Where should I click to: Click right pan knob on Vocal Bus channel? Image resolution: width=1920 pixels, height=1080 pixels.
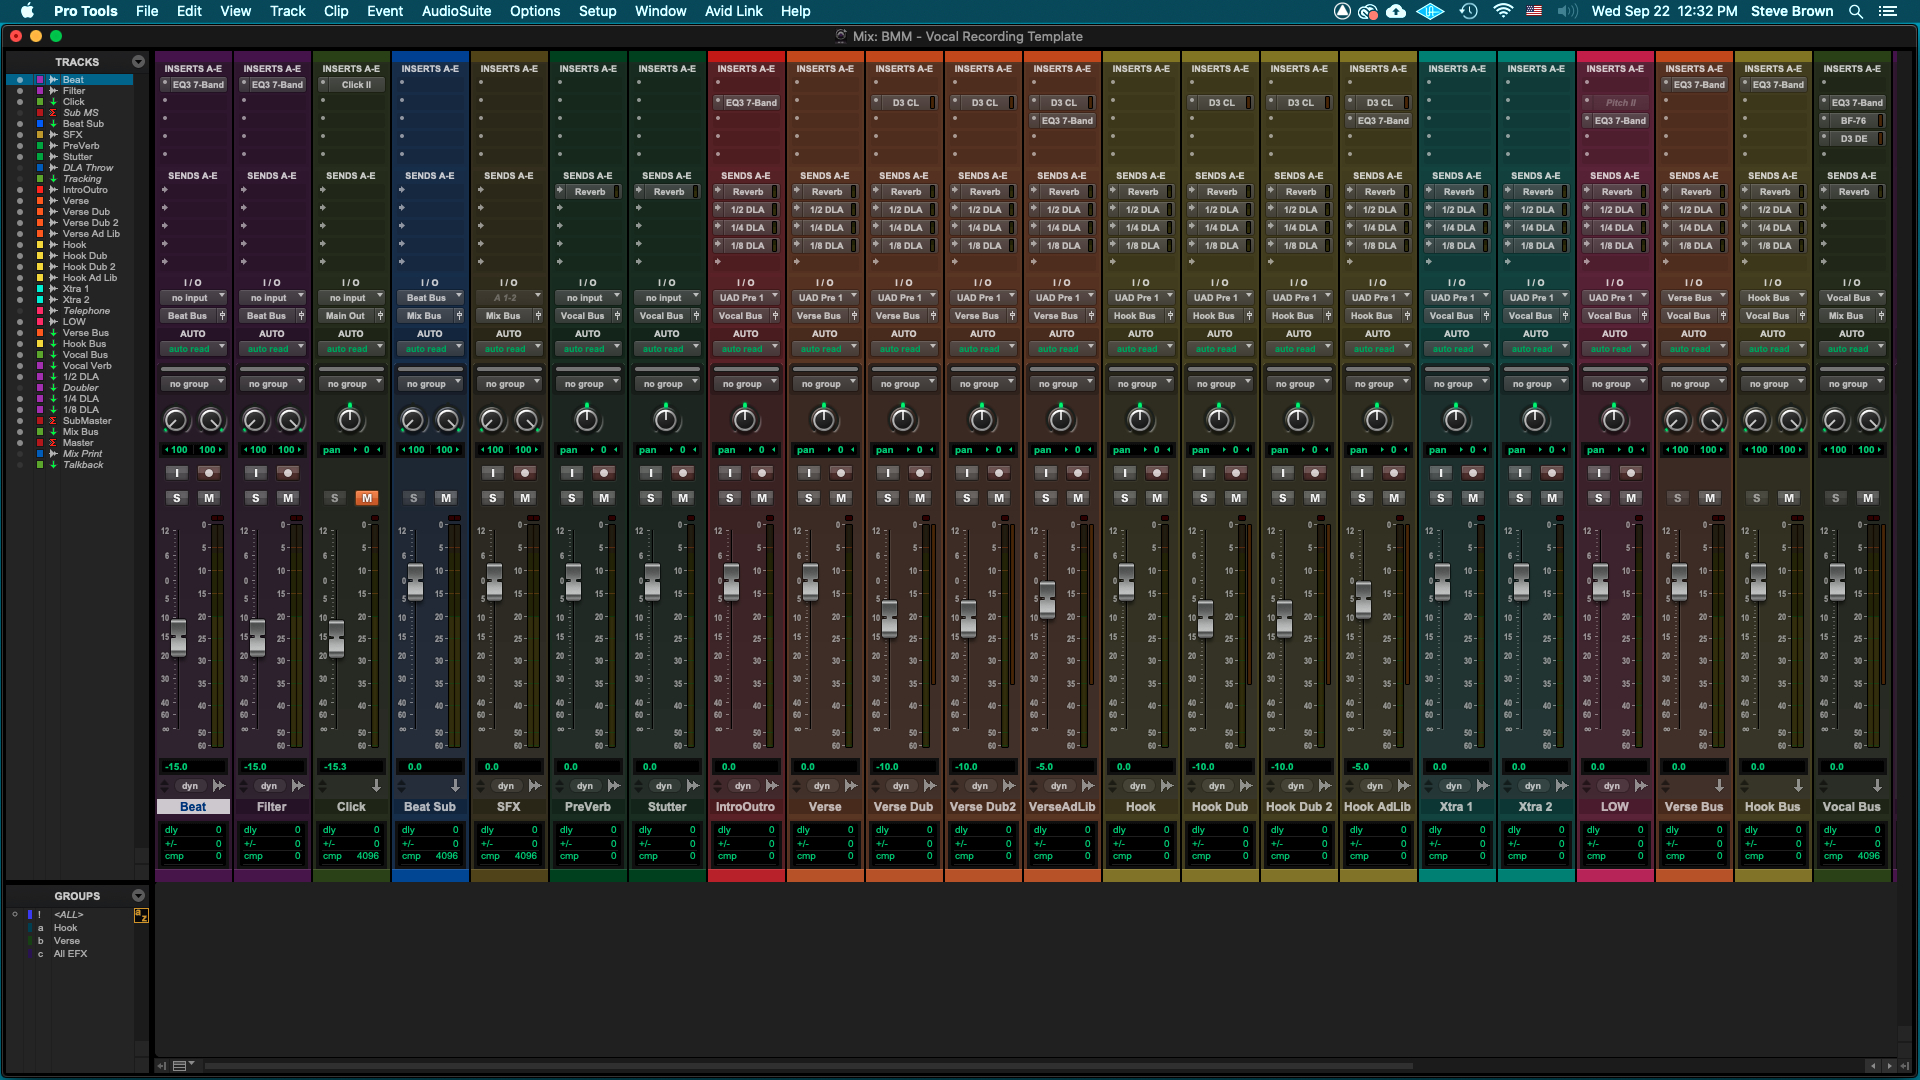1870,420
